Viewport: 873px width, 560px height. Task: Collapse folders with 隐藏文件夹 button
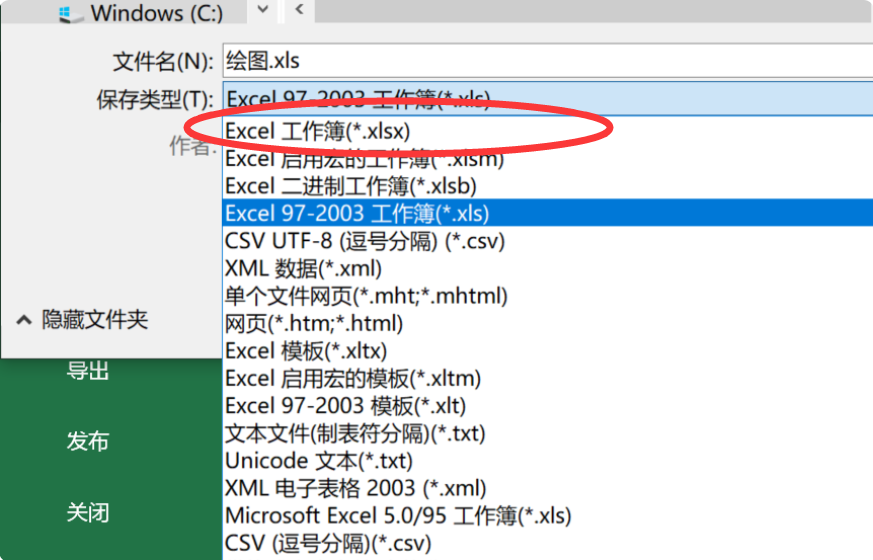pyautogui.click(x=82, y=320)
